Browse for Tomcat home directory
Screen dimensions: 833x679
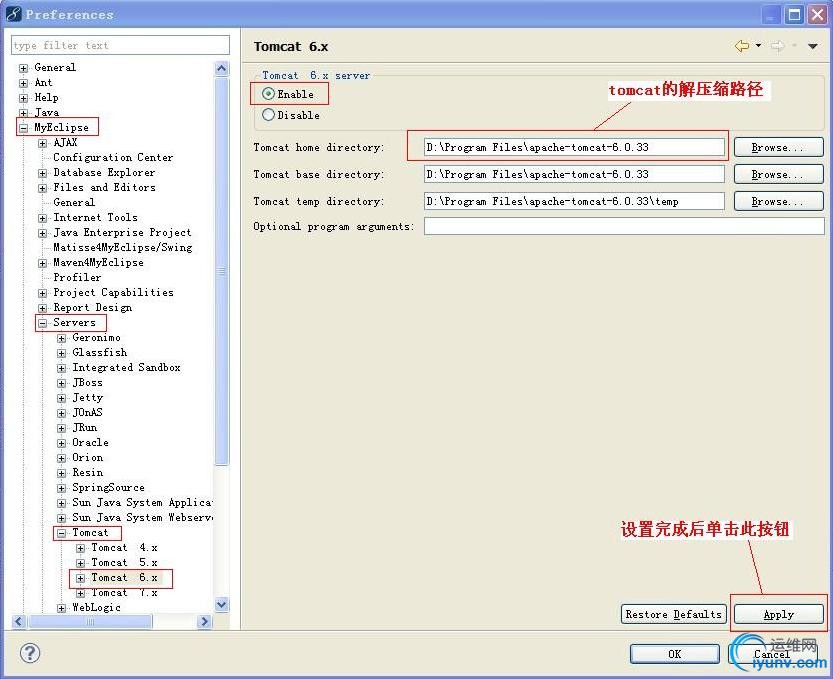coord(778,147)
